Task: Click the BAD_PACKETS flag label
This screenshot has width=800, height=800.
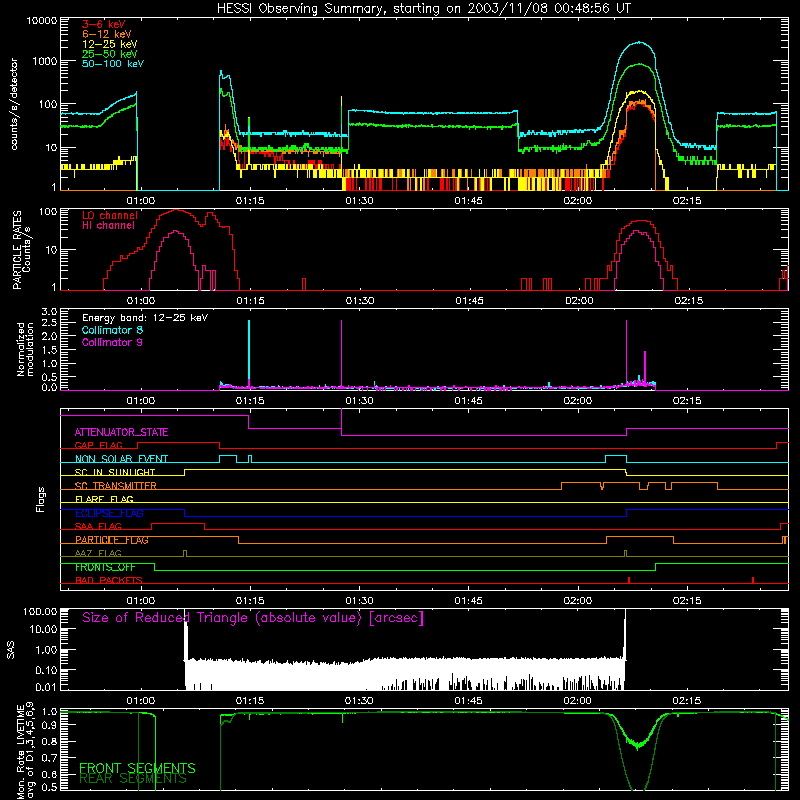Action: [109, 580]
